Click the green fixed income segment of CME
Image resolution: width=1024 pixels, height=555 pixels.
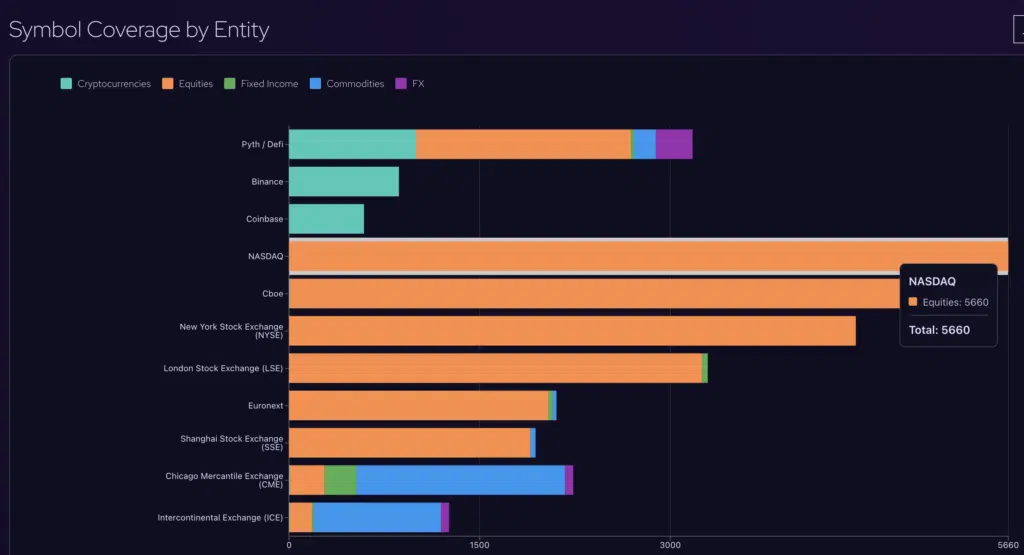pyautogui.click(x=340, y=480)
